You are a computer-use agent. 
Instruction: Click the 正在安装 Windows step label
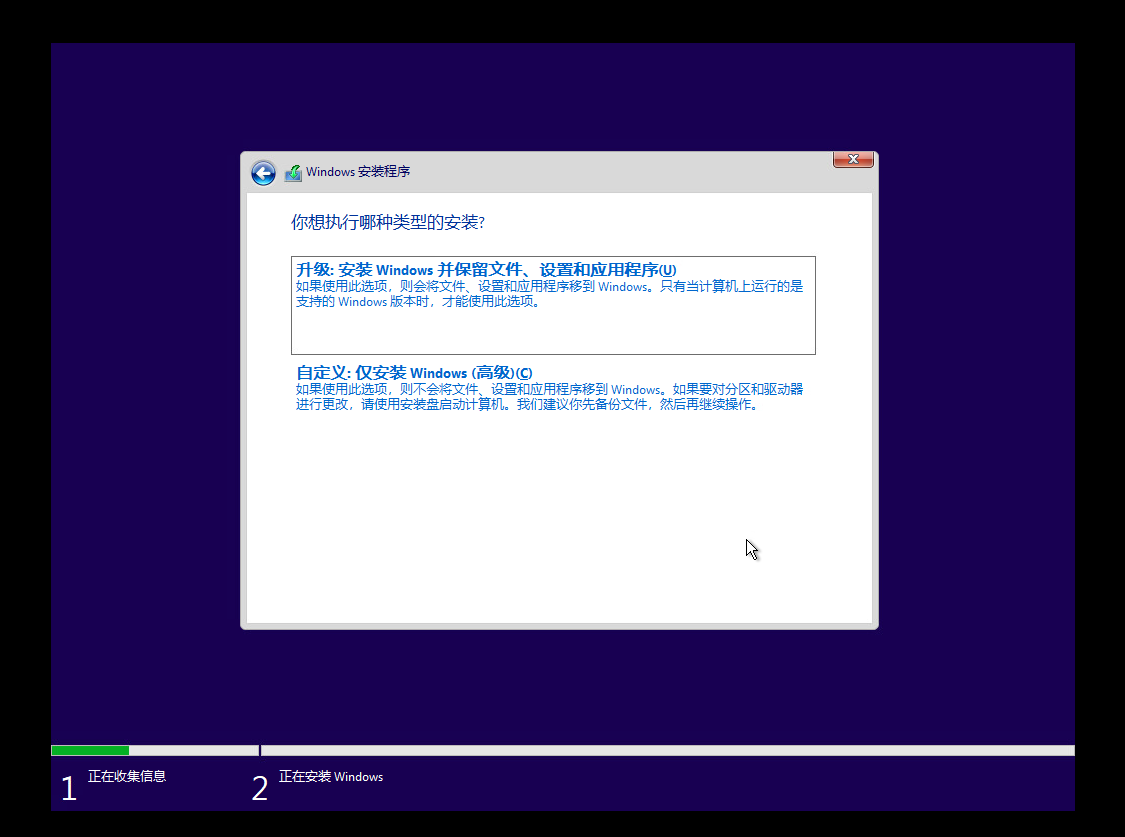click(331, 777)
